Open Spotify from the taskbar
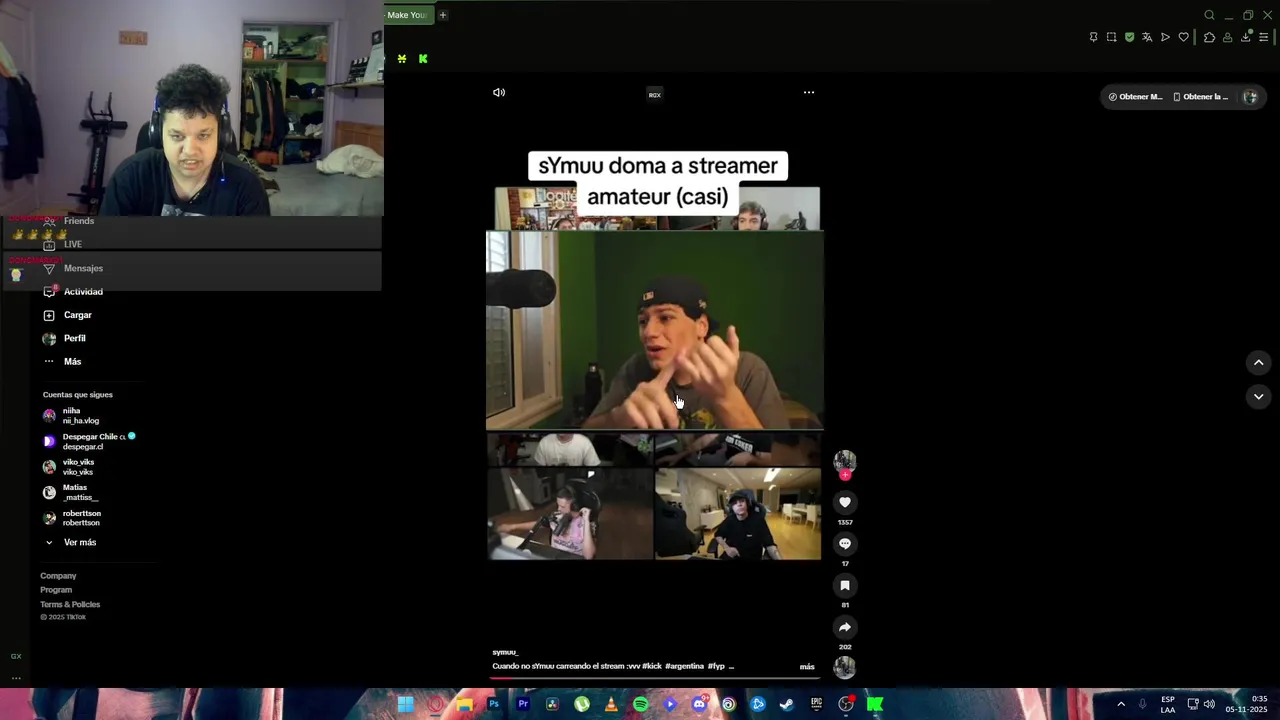 (641, 705)
